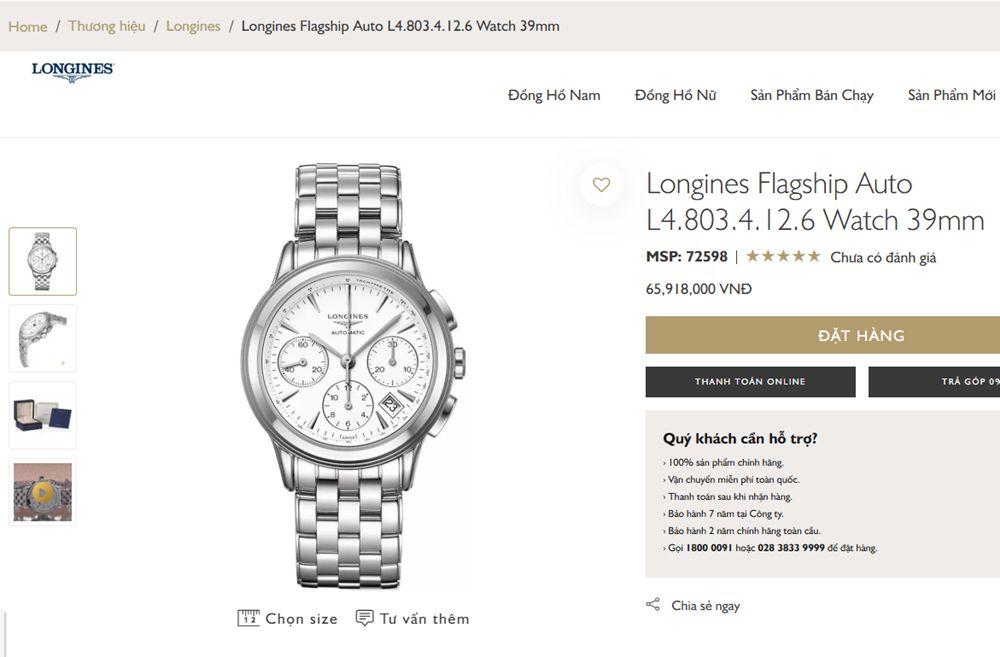The height and width of the screenshot is (657, 1000).
Task: Click the share icon beside Chia sẻ ngay
Action: tap(653, 605)
